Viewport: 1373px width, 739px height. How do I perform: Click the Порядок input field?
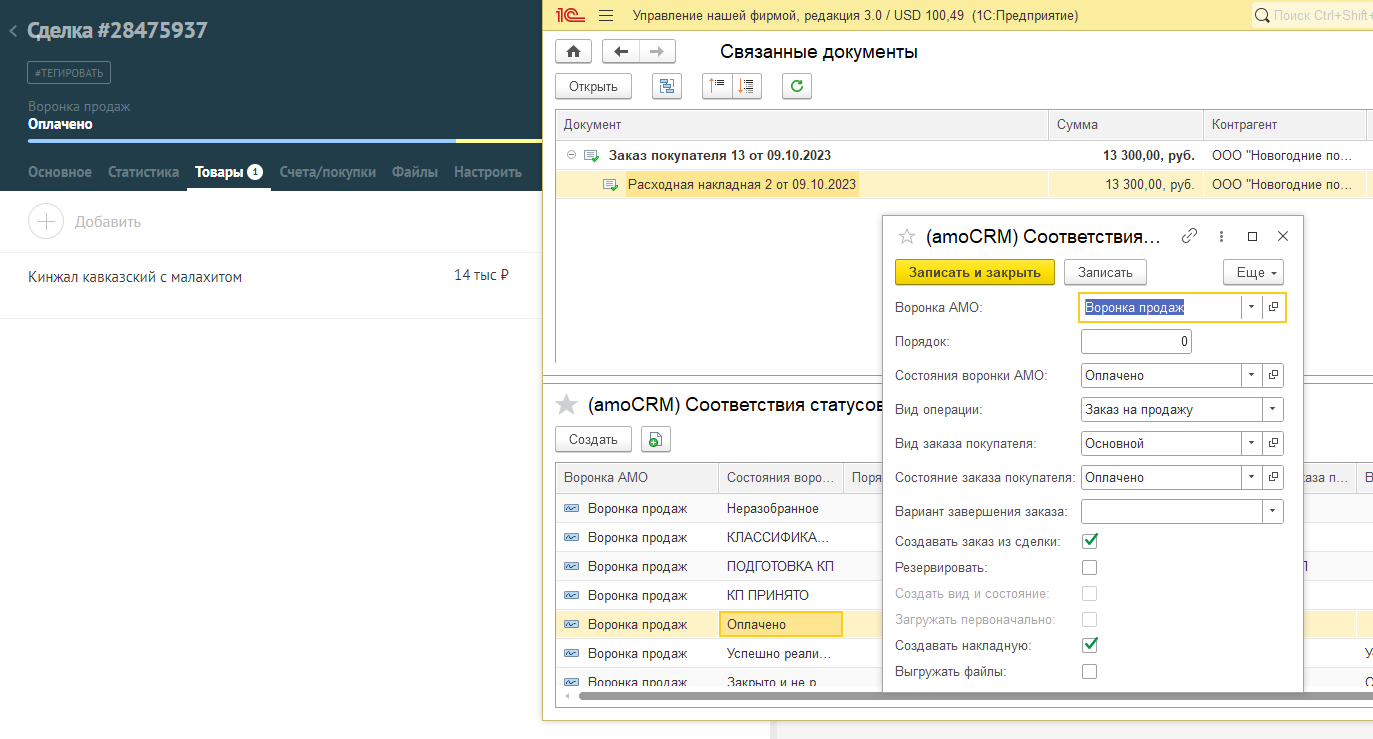pos(1135,342)
